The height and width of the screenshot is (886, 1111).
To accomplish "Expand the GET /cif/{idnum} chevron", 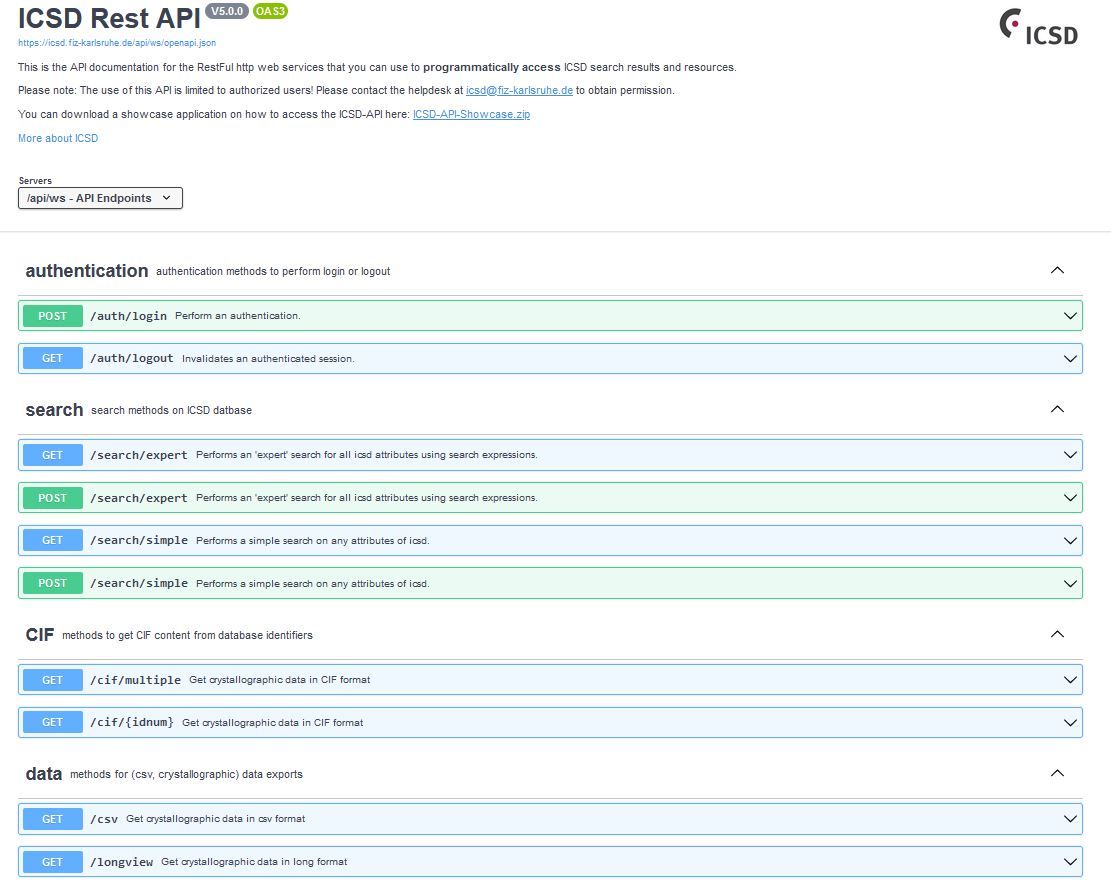I will click(x=1070, y=723).
